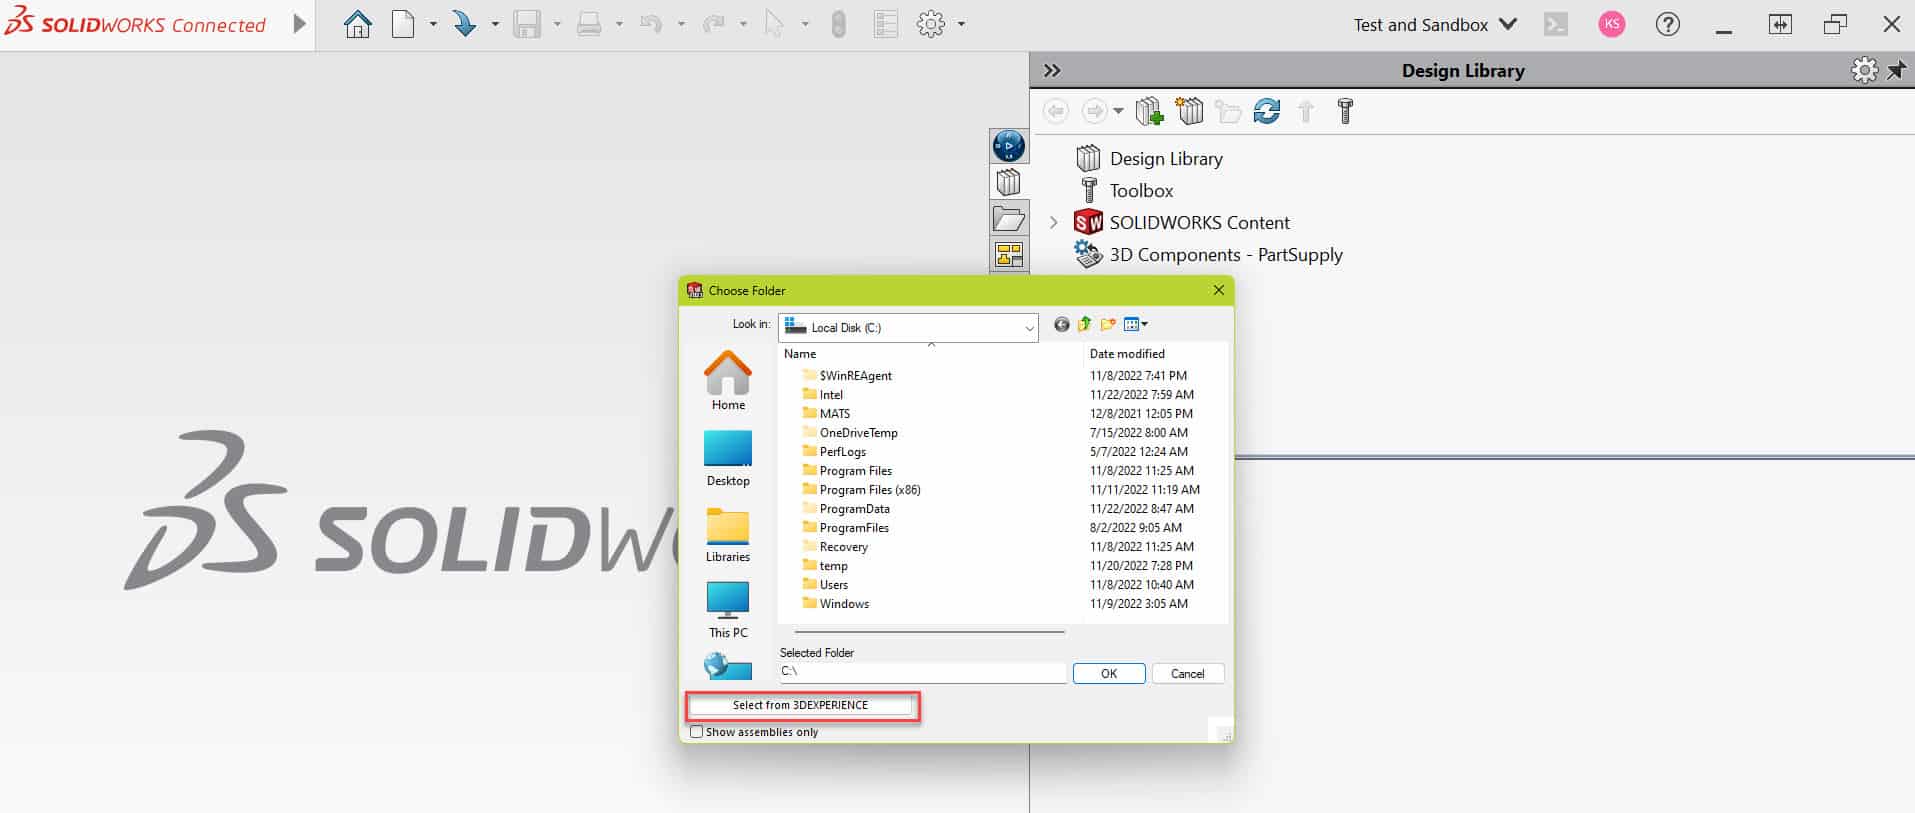Screen dimensions: 1915x813
Task: Click Up One Level arrow in Design Library
Action: 1306,111
